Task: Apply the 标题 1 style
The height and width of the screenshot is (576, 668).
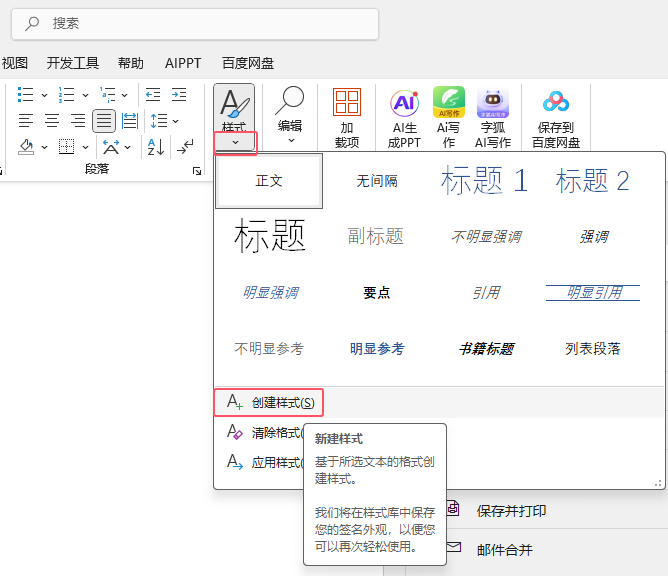Action: (484, 181)
